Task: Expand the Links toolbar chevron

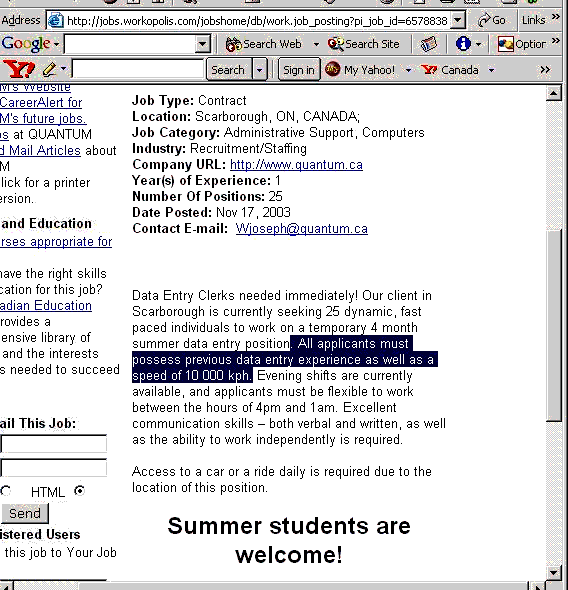Action: [556, 17]
